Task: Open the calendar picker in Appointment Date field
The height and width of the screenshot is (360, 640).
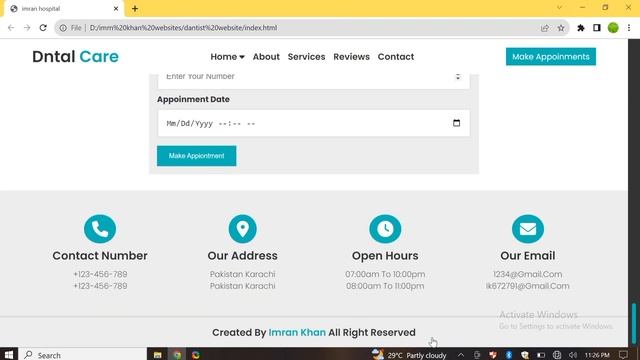Action: coord(456,123)
